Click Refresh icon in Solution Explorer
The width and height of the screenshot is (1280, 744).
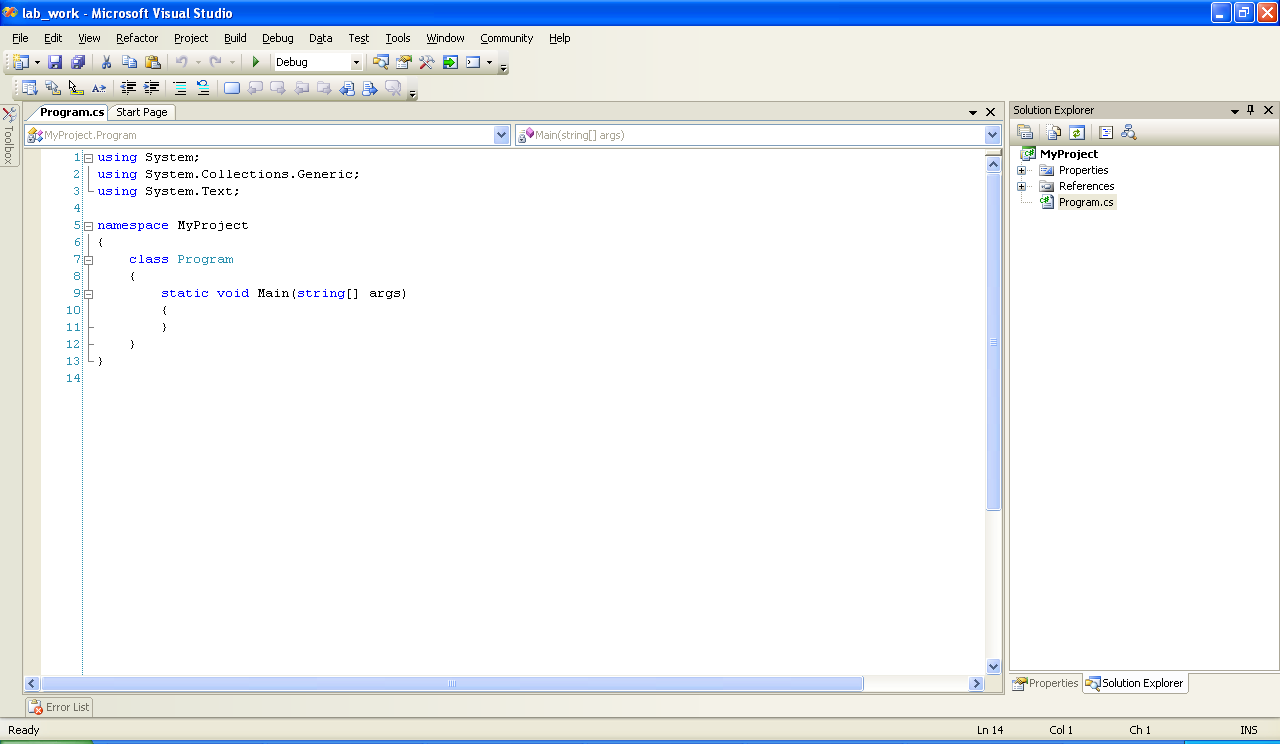tap(1077, 132)
